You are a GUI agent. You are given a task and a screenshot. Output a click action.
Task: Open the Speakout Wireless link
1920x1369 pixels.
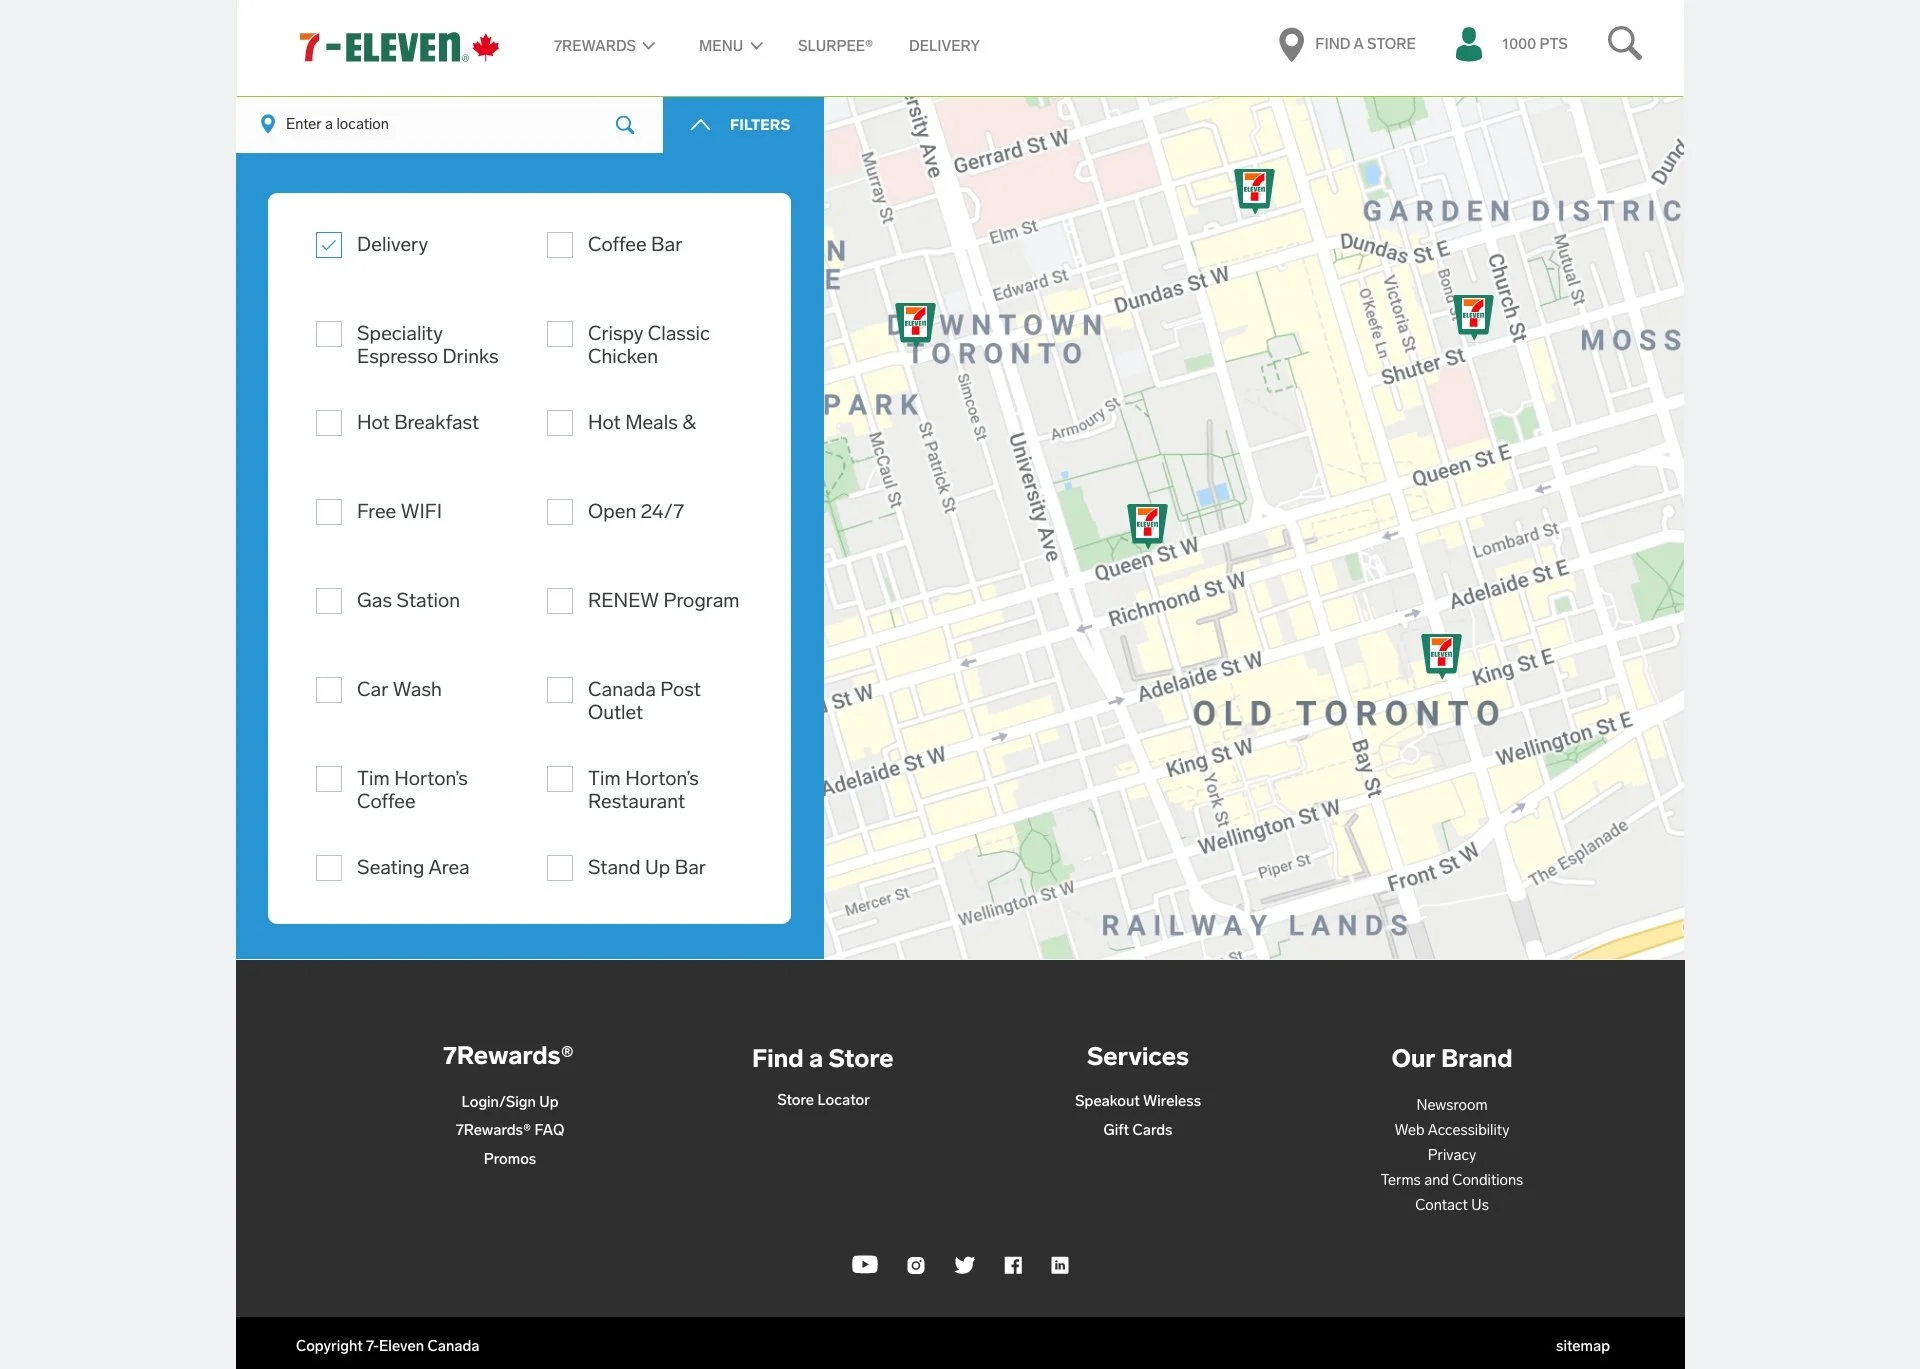pos(1138,1101)
